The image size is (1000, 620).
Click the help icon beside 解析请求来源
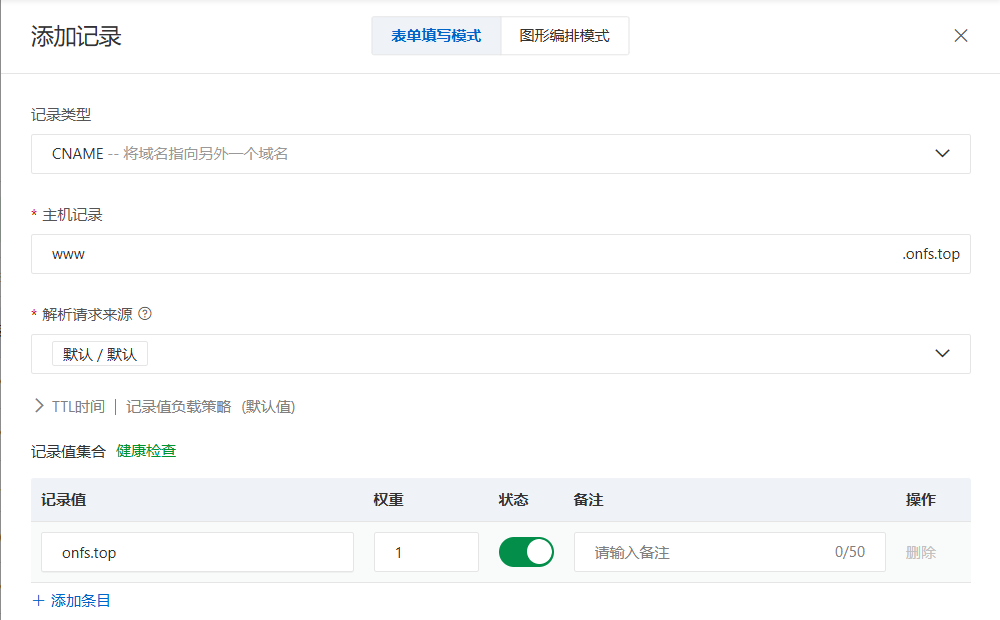point(145,314)
